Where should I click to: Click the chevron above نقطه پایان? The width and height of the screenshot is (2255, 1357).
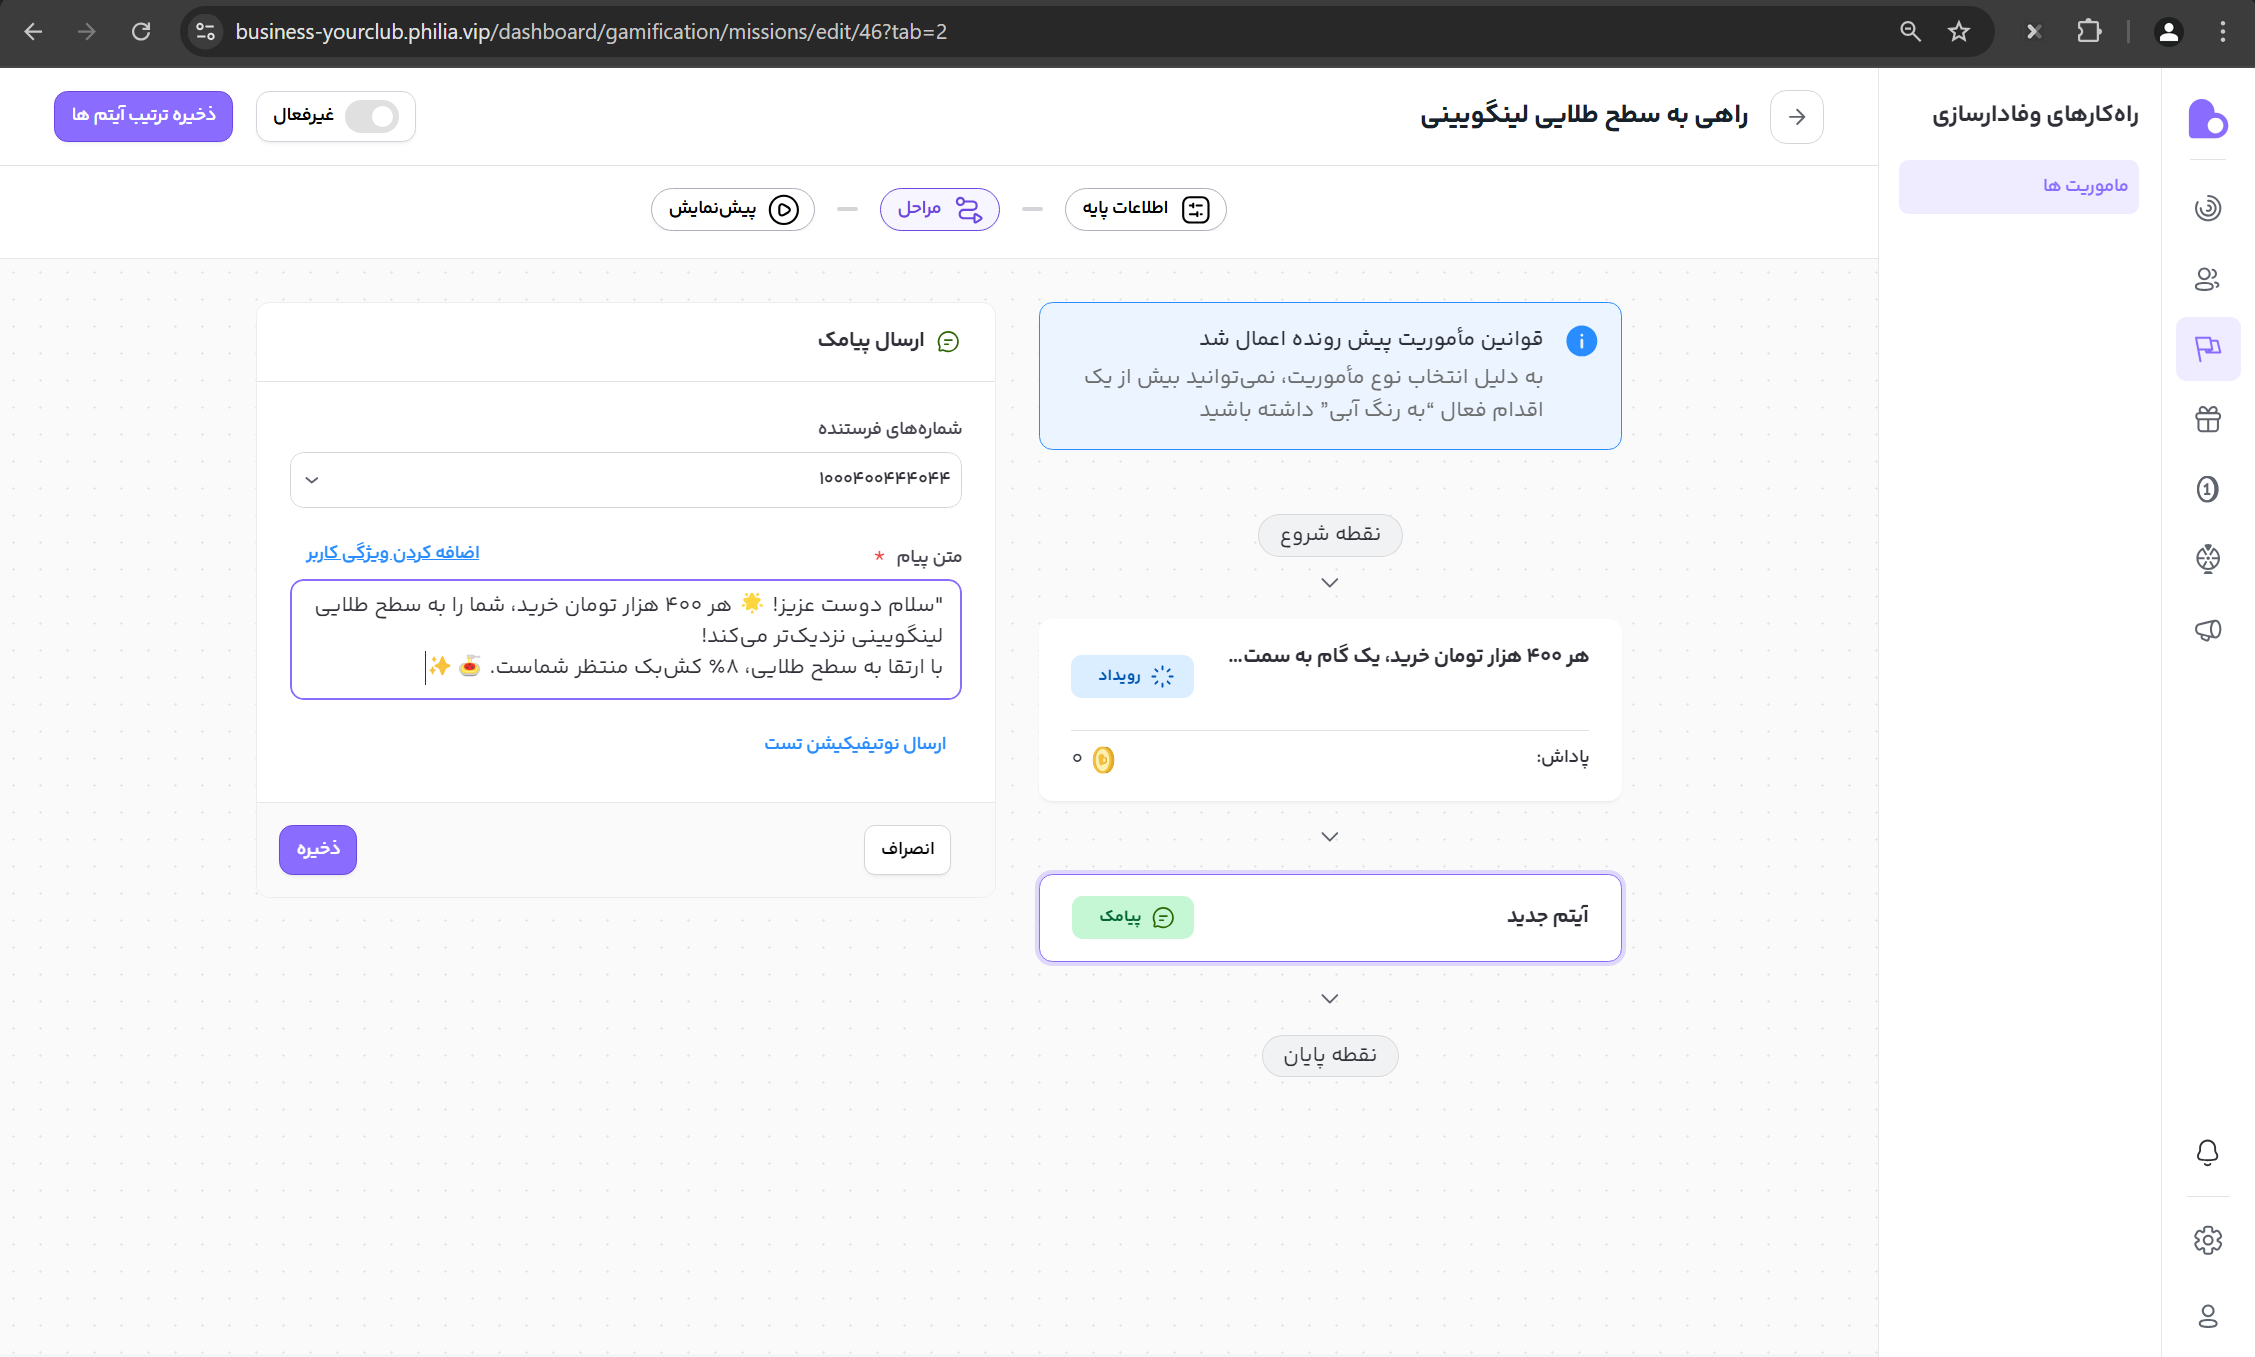1329,998
